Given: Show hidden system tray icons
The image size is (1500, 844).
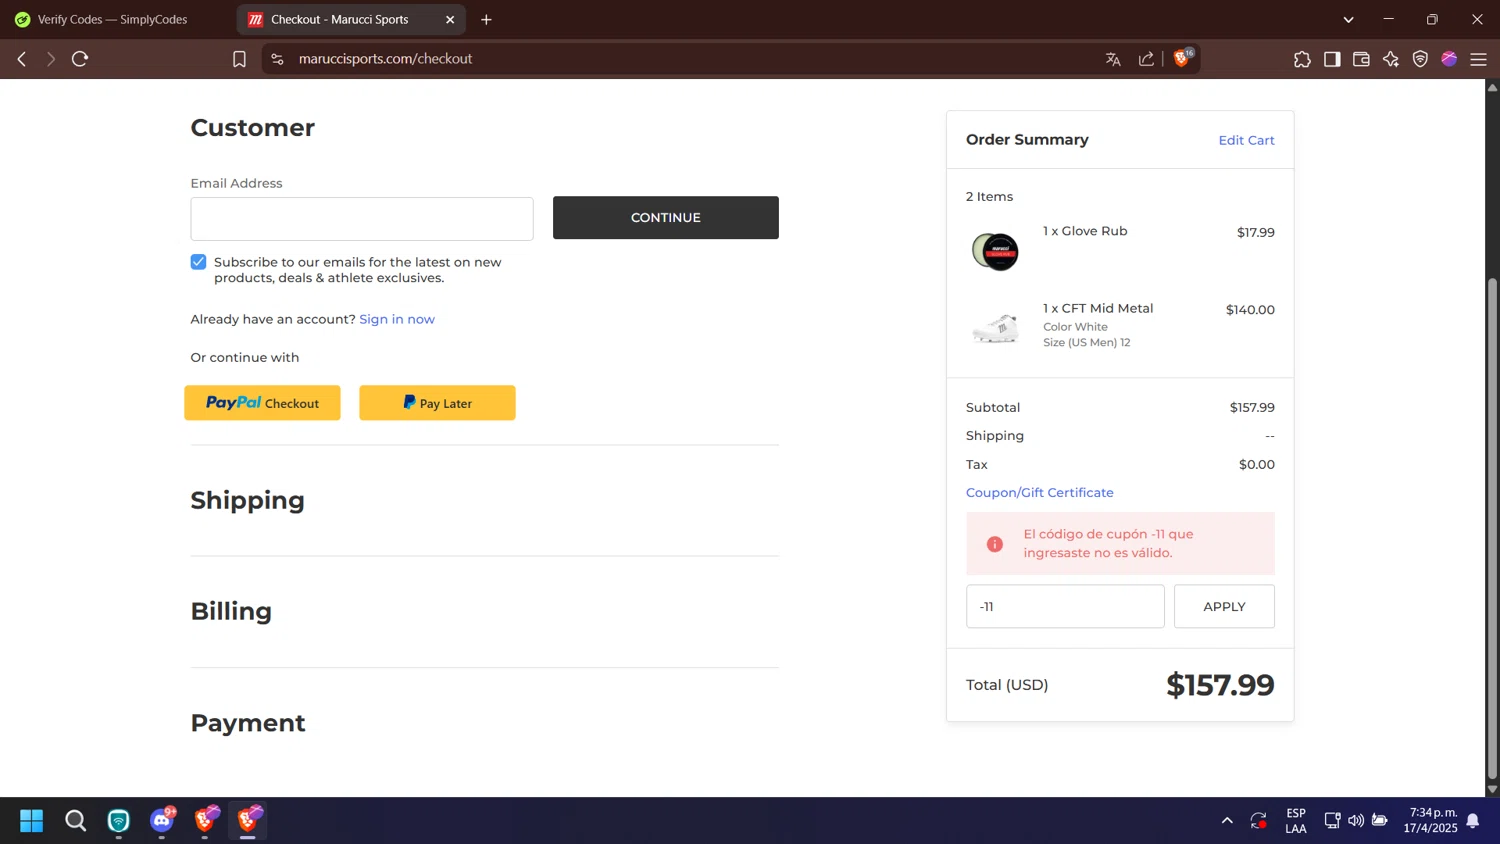Looking at the screenshot, I should 1227,821.
